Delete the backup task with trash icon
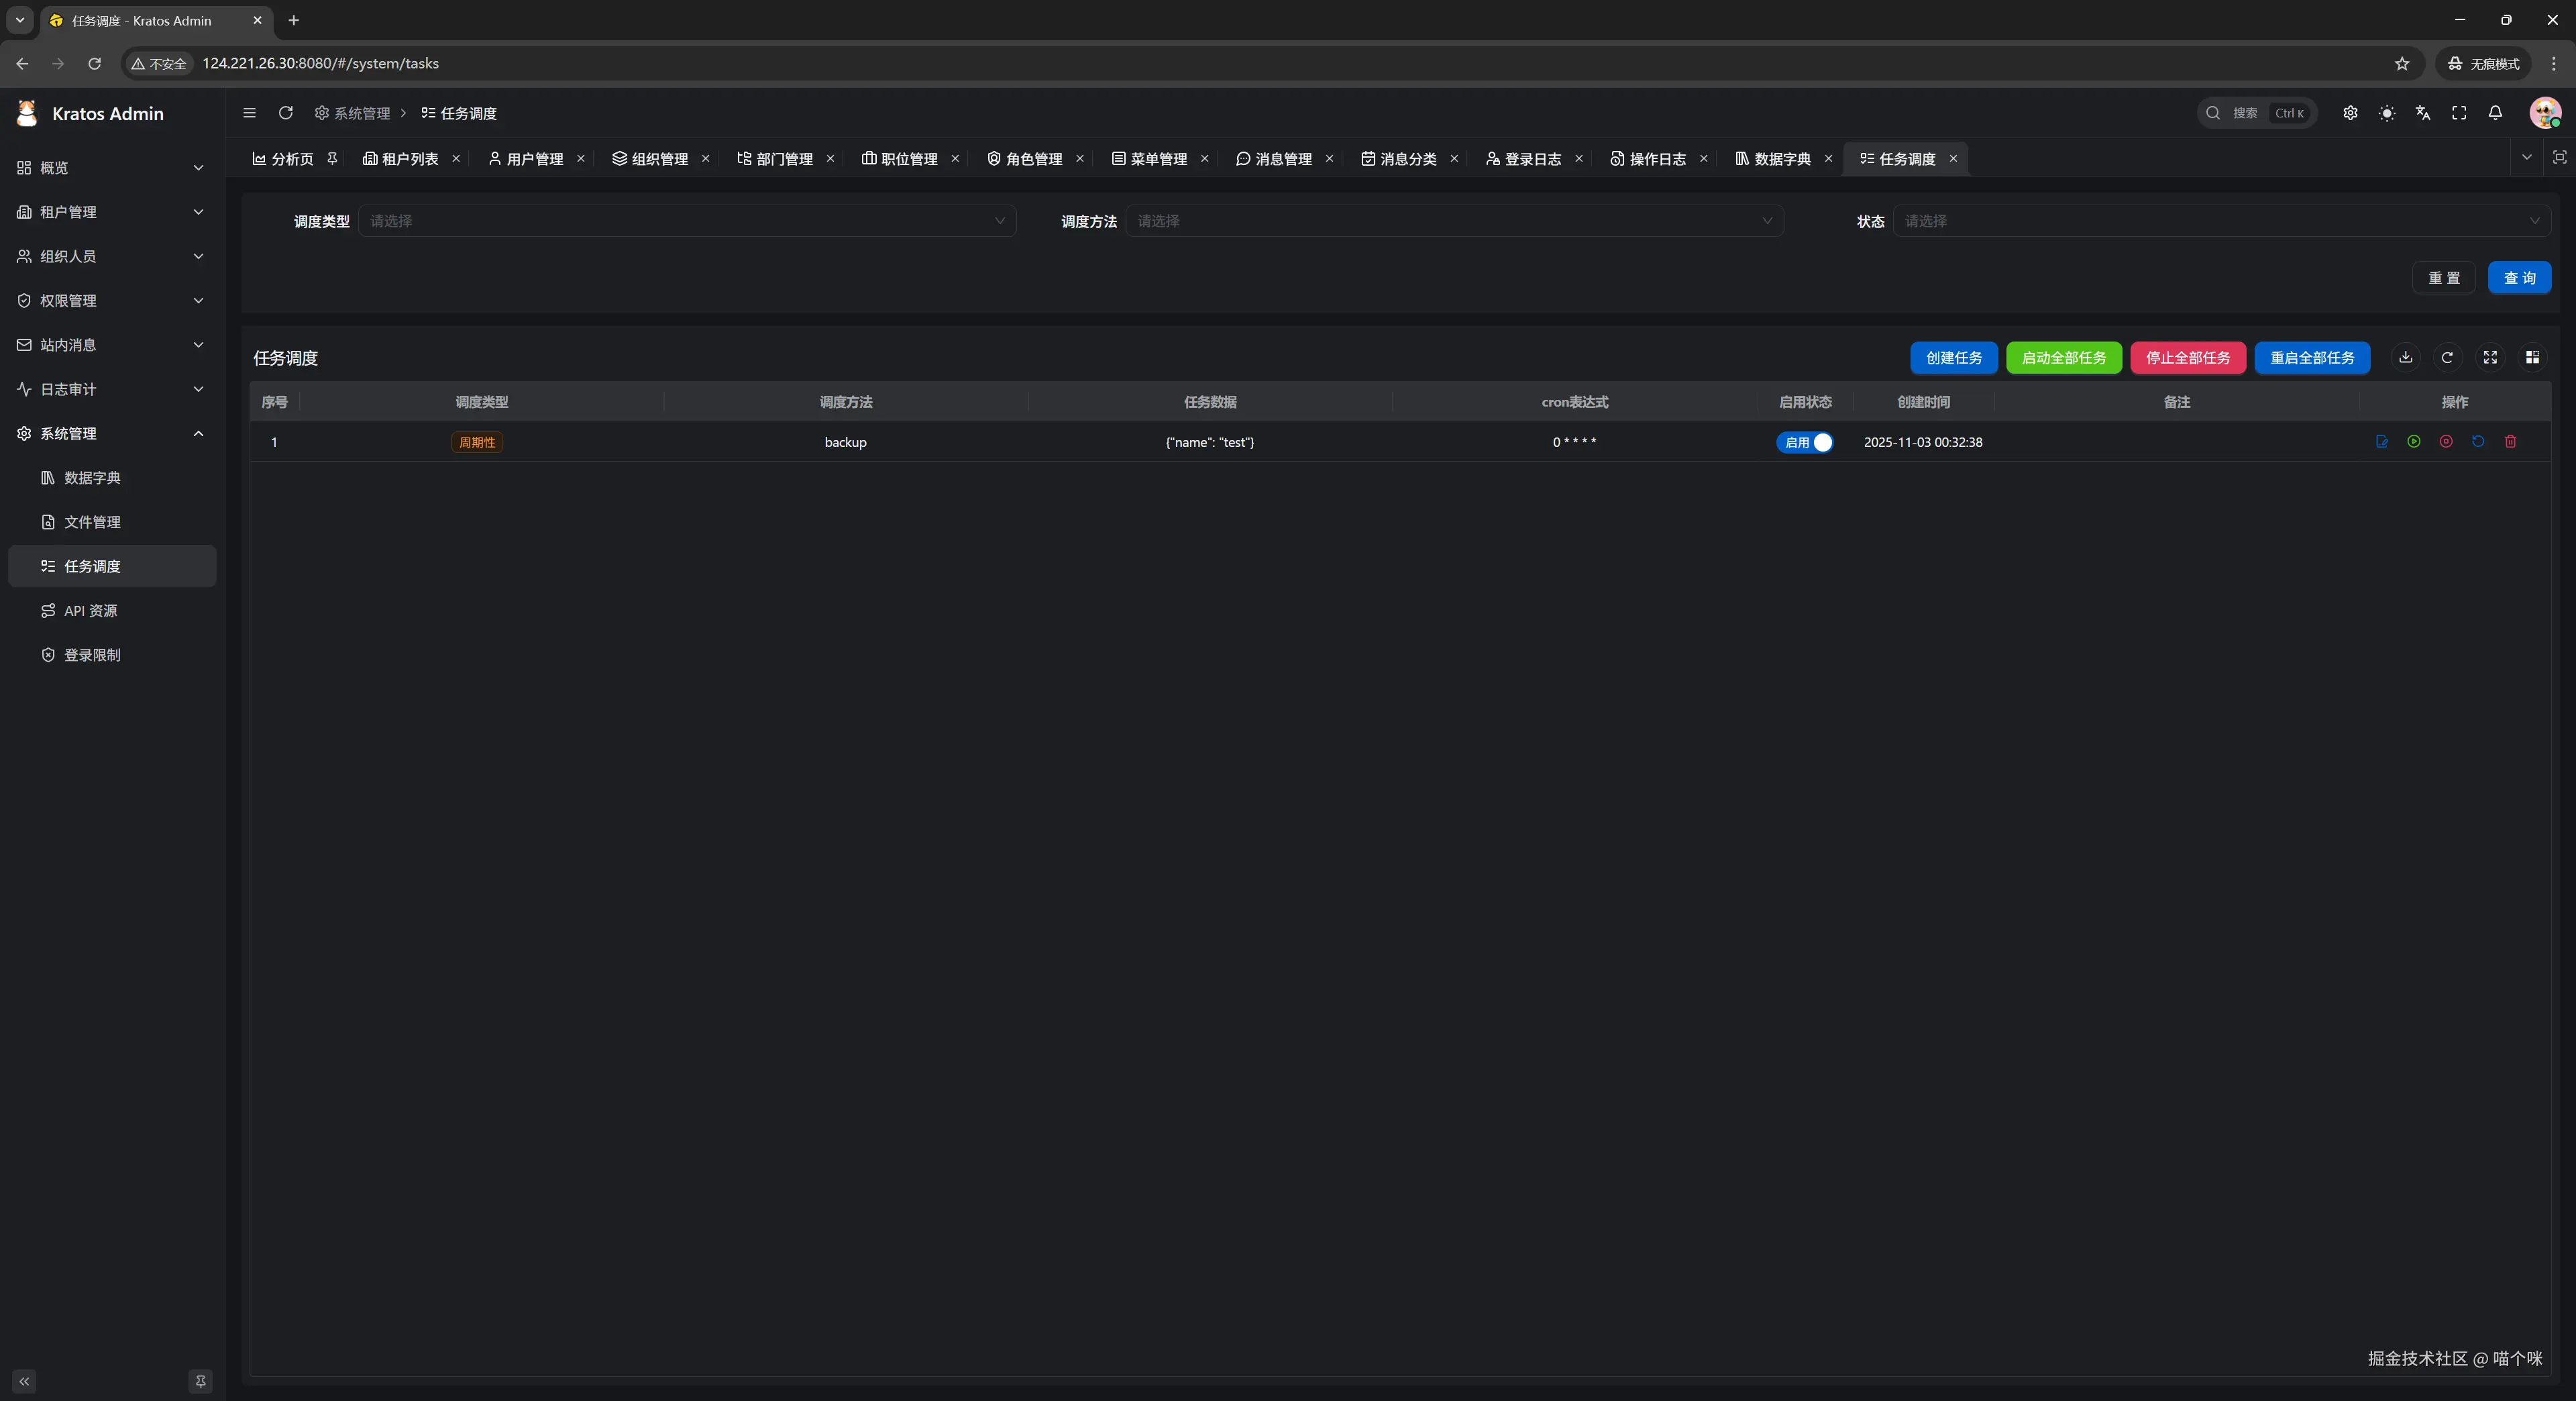This screenshot has height=1401, width=2576. click(2510, 441)
